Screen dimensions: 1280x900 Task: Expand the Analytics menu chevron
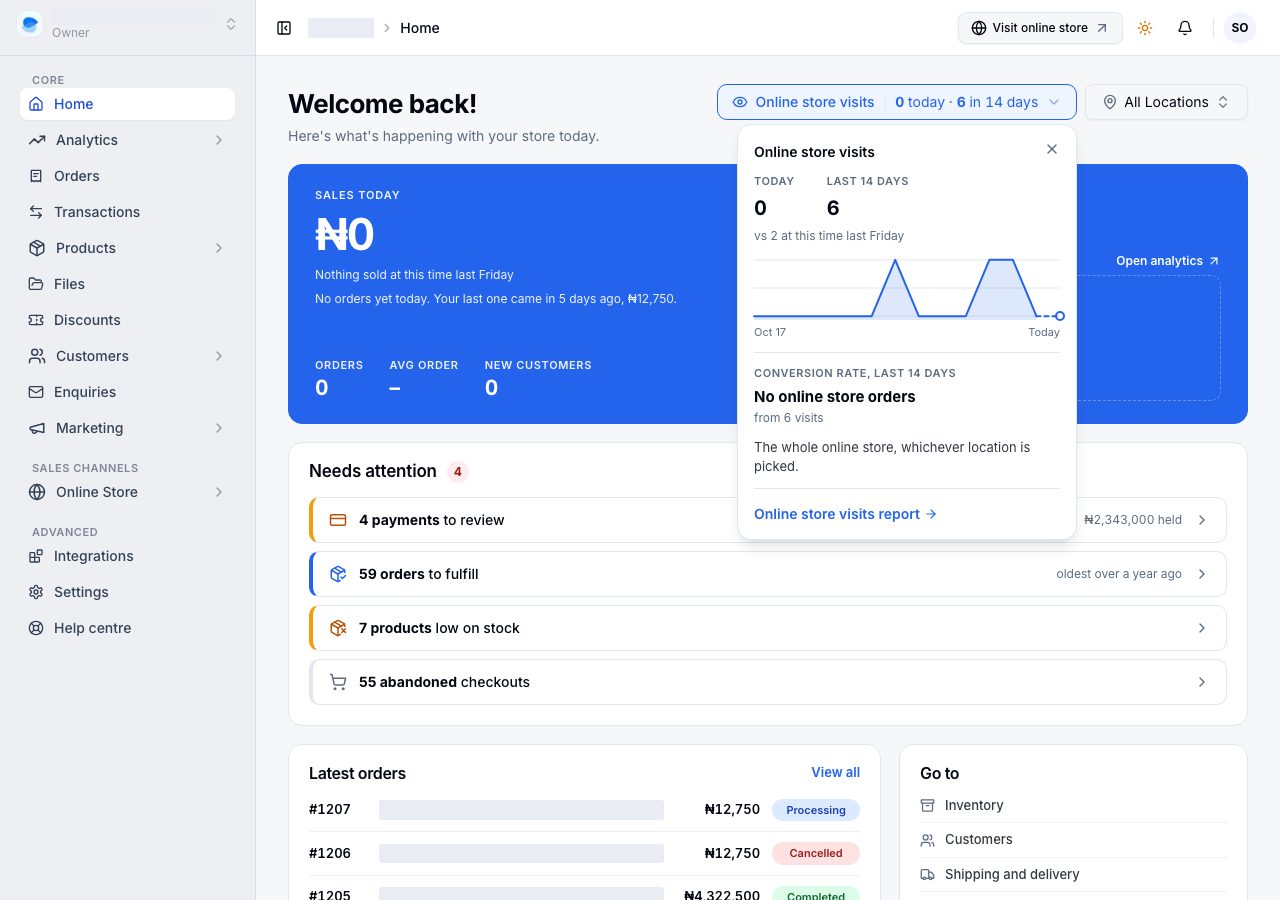pos(219,140)
